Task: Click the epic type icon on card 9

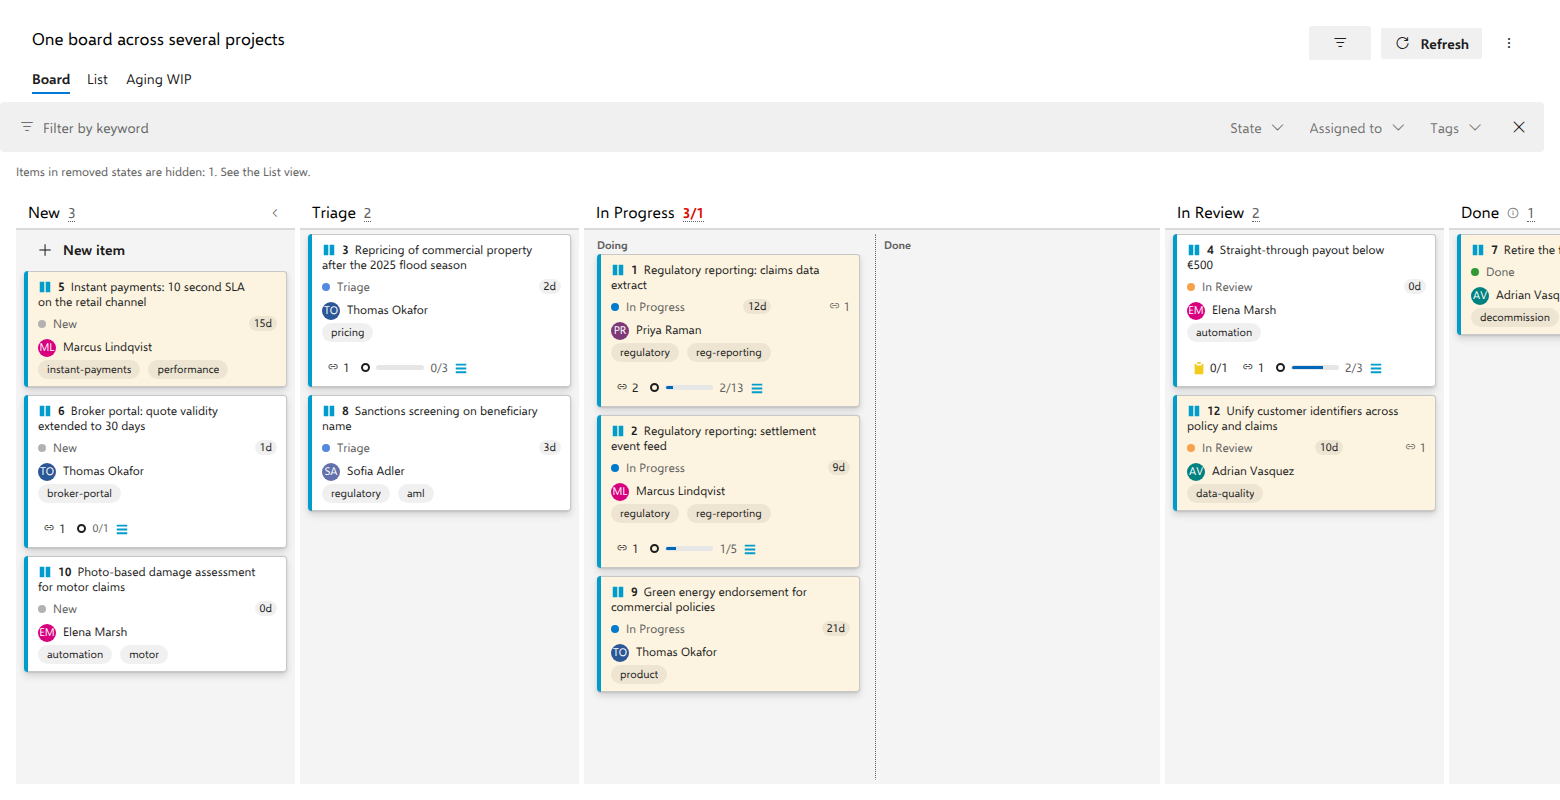Action: (x=618, y=592)
